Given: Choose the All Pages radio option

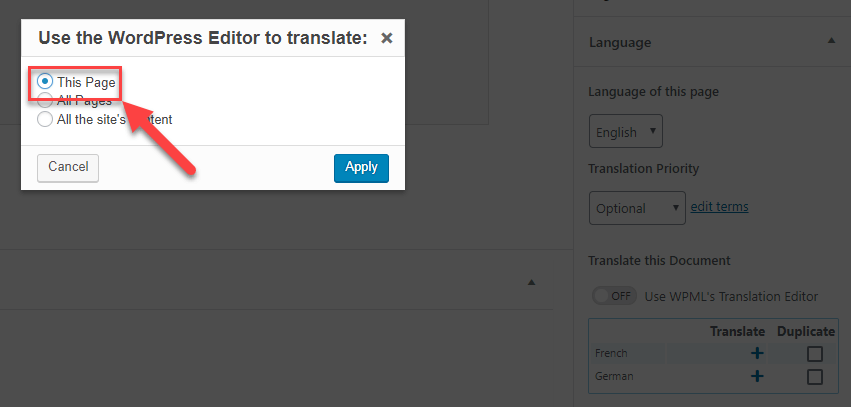Looking at the screenshot, I should [x=45, y=101].
